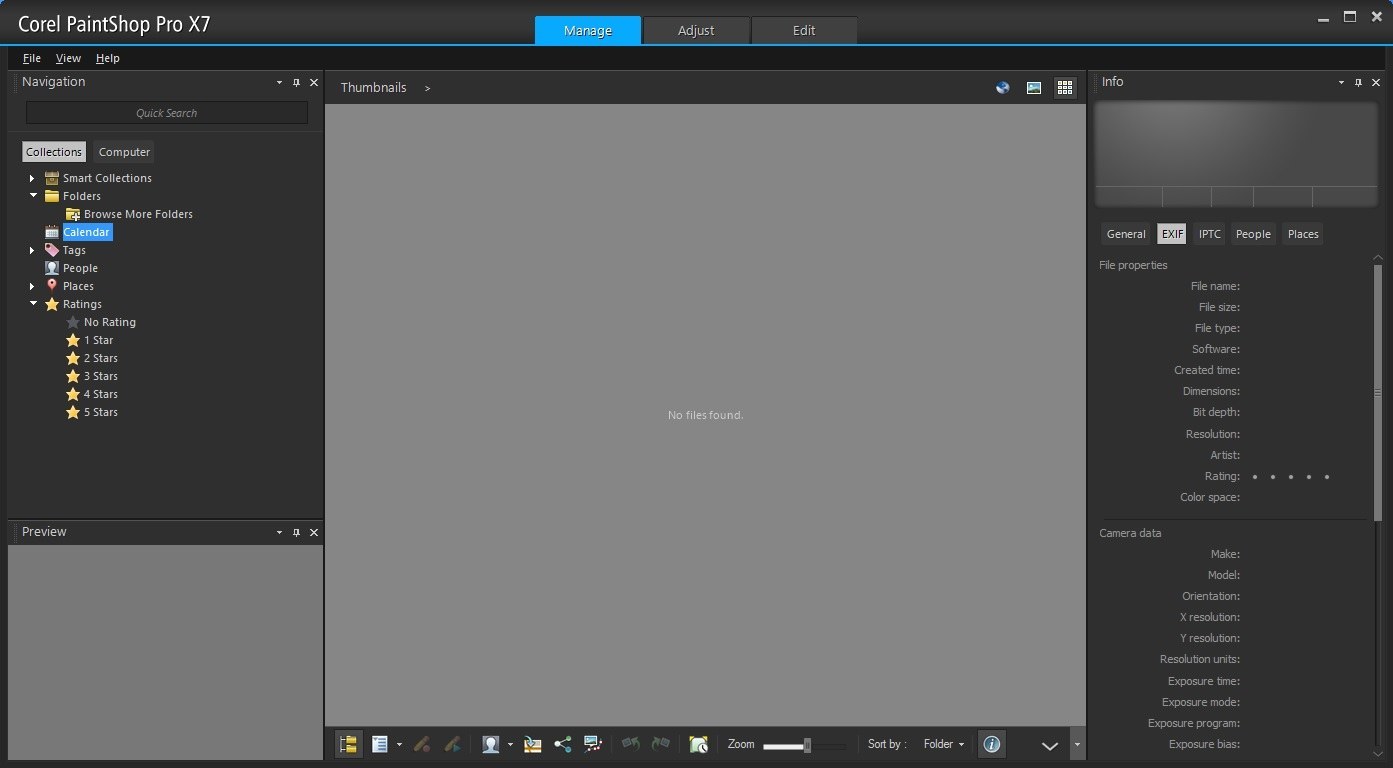This screenshot has height=768, width=1393.
Task: Open the General tab in Info
Action: [1126, 234]
